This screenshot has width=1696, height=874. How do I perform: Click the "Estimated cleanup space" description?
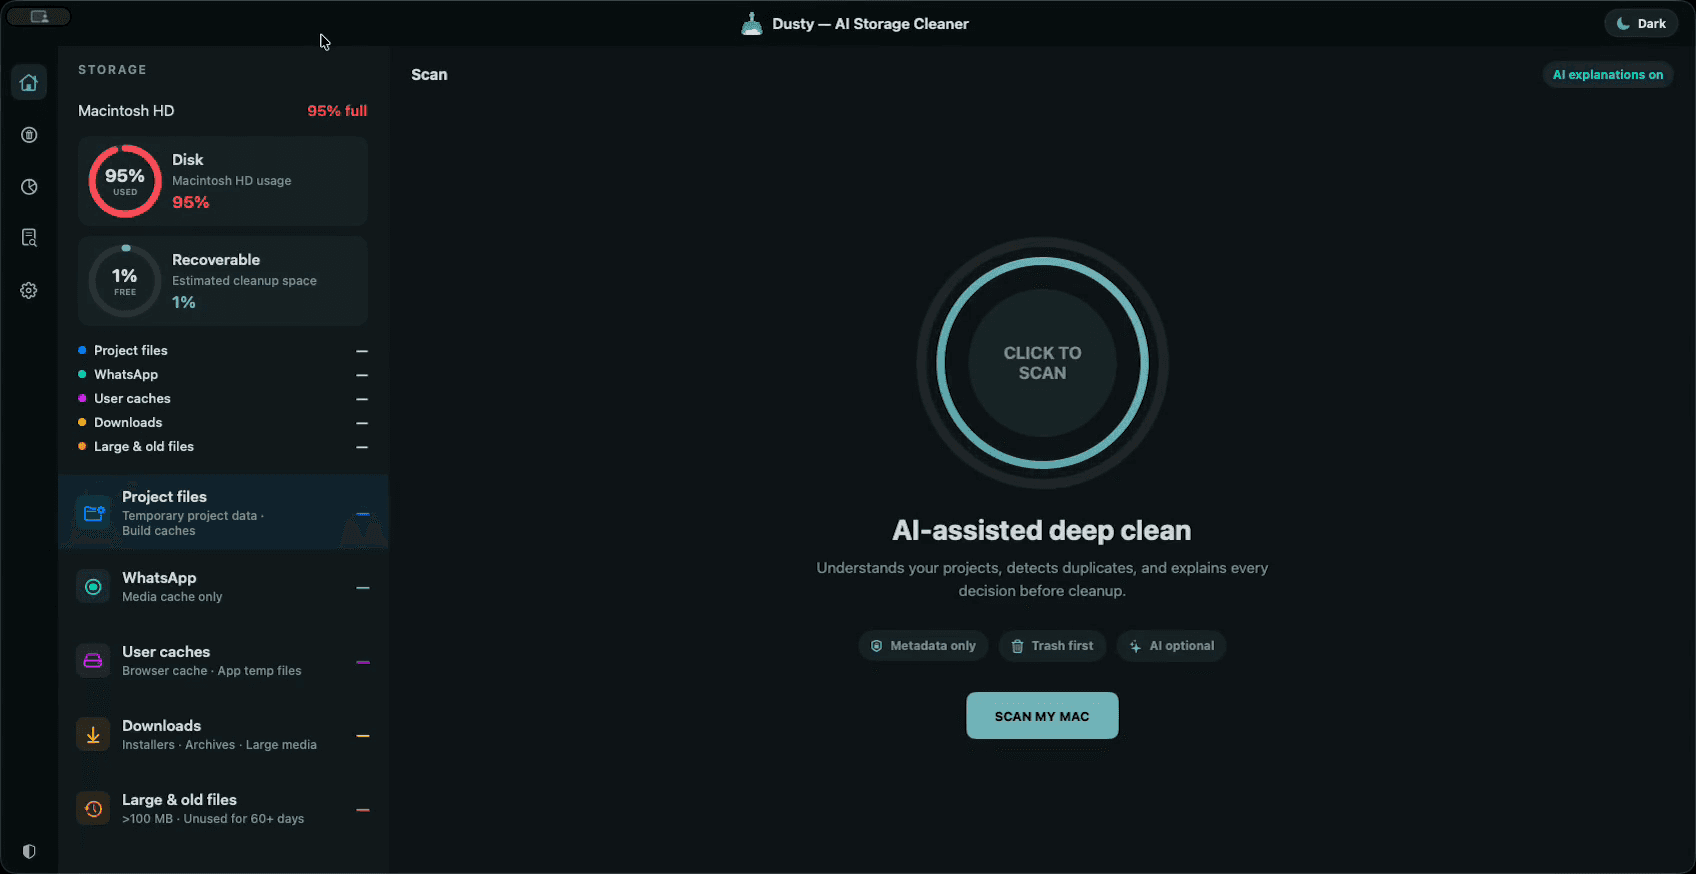[x=244, y=281]
